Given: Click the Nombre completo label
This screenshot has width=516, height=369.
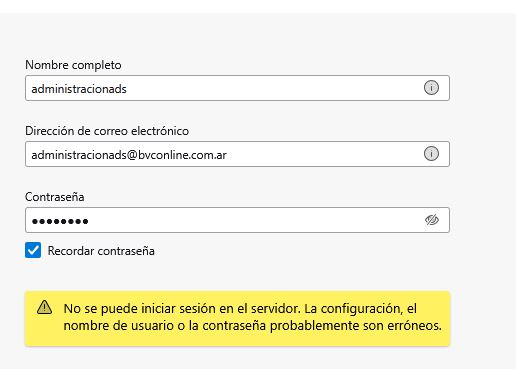Looking at the screenshot, I should pos(73,65).
